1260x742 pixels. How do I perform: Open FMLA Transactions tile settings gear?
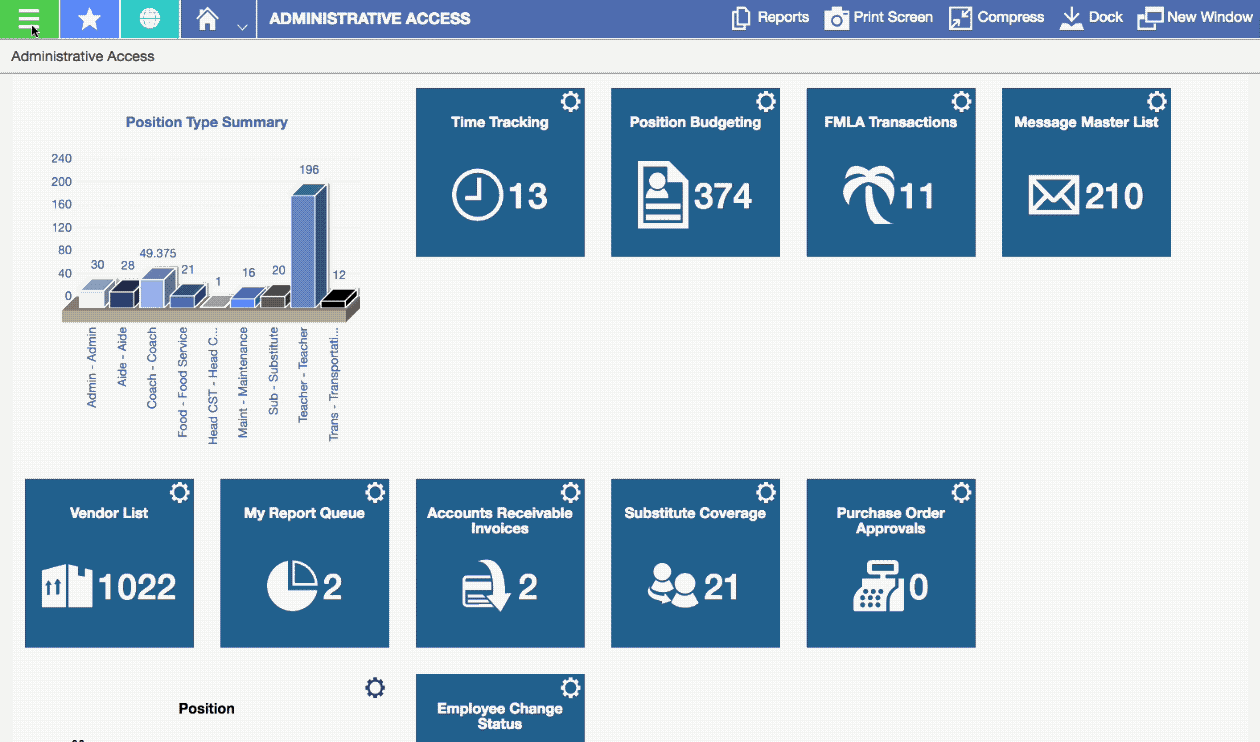961,102
